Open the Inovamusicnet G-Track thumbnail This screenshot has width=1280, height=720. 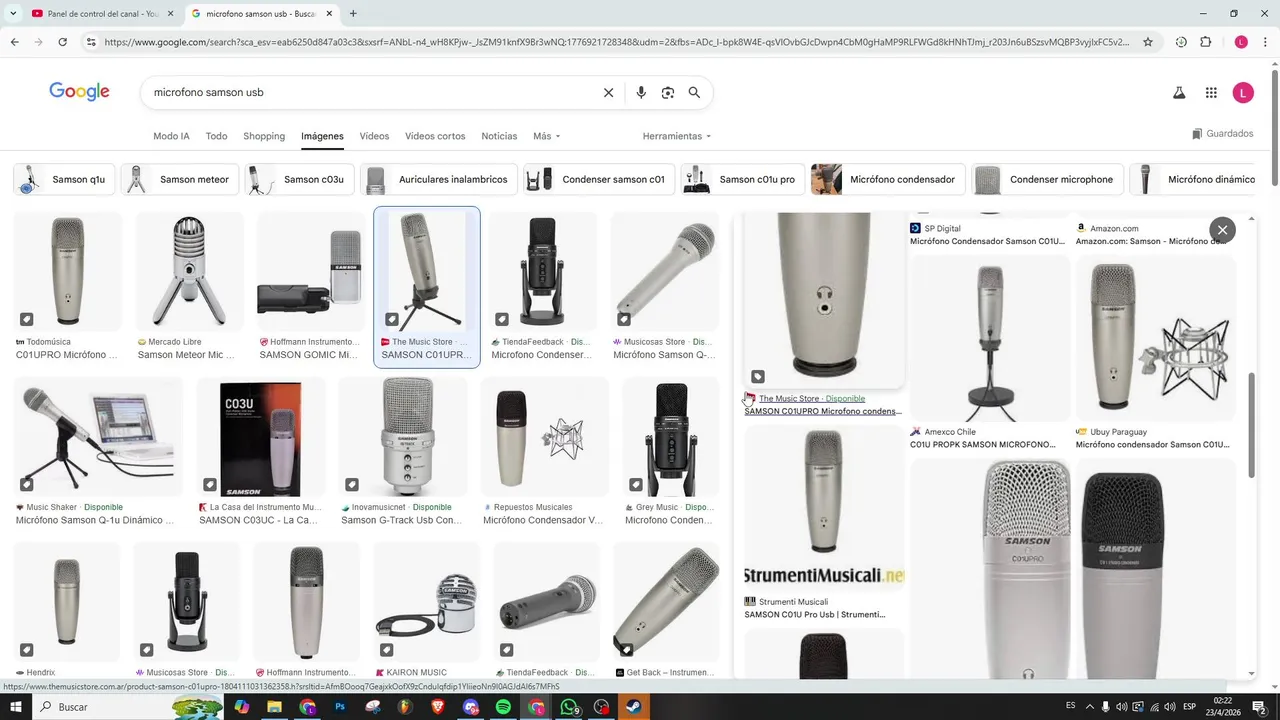coord(403,437)
